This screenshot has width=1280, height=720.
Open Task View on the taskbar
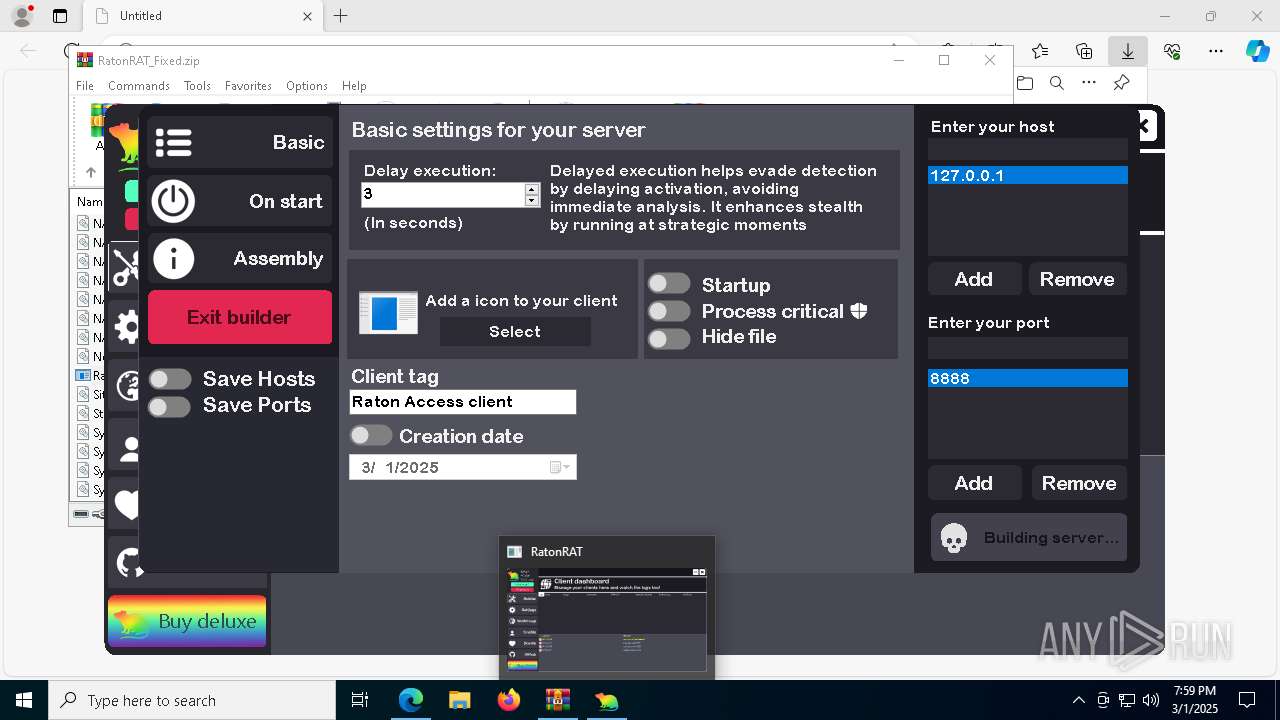pyautogui.click(x=361, y=700)
